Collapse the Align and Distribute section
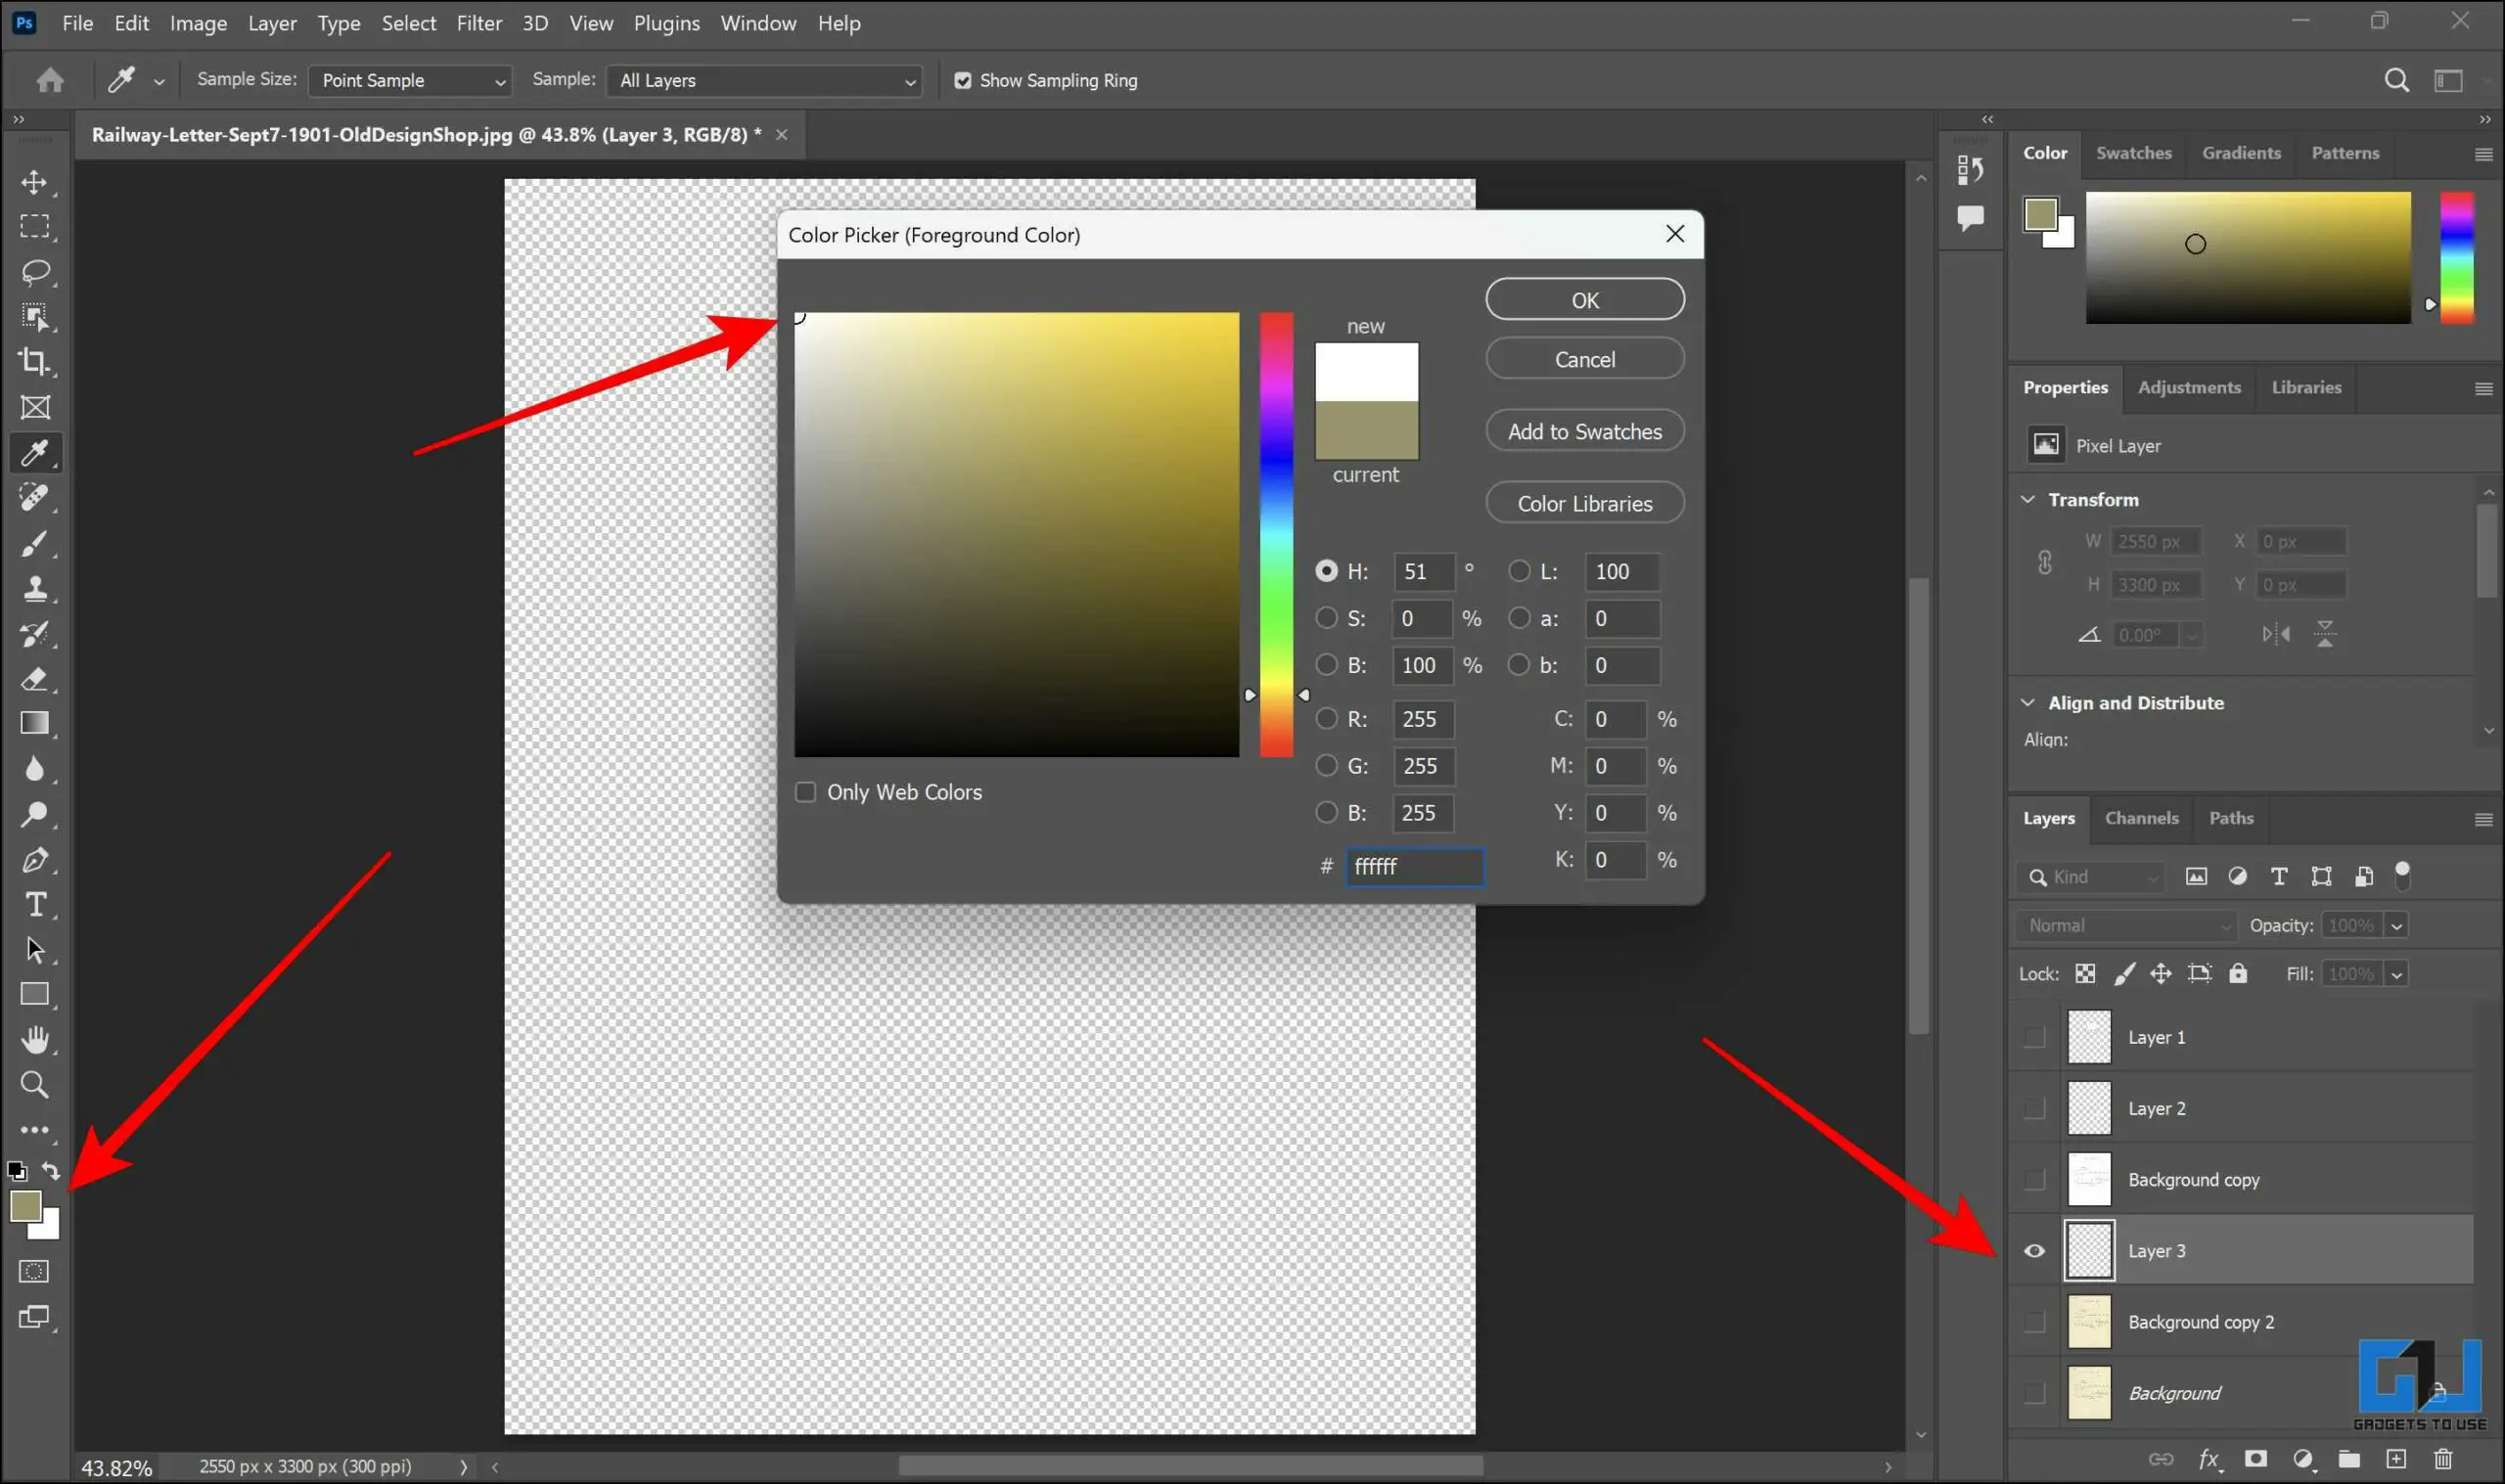The image size is (2505, 1484). pyautogui.click(x=2028, y=703)
